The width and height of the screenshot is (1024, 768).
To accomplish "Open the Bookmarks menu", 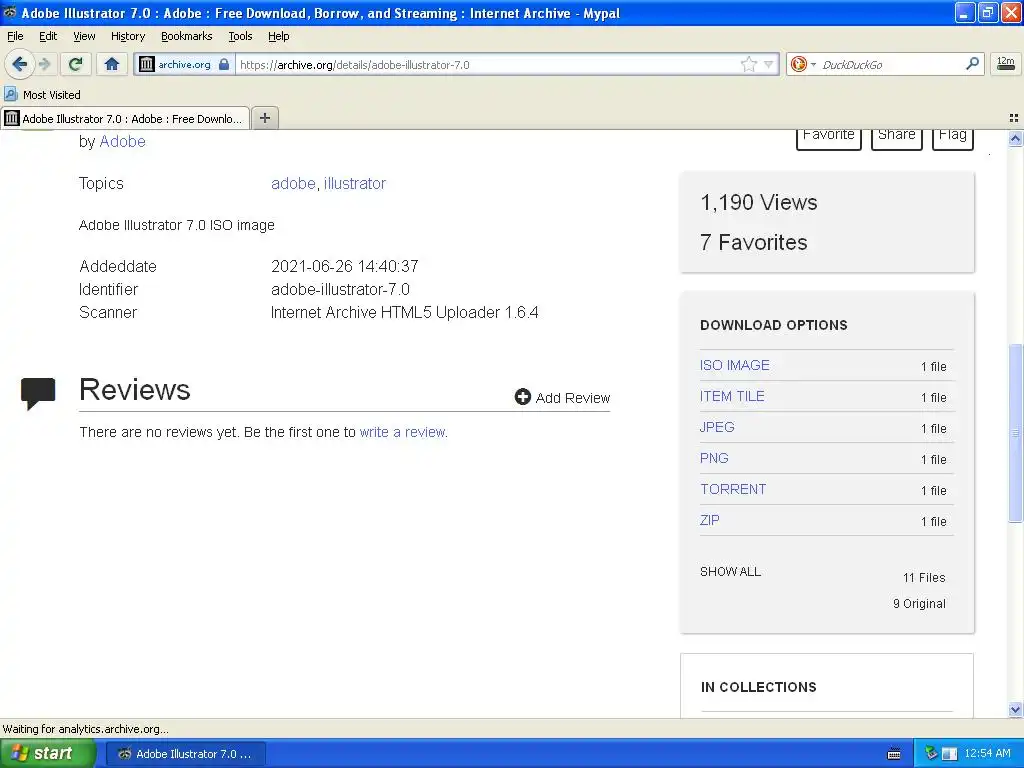I will click(x=187, y=36).
